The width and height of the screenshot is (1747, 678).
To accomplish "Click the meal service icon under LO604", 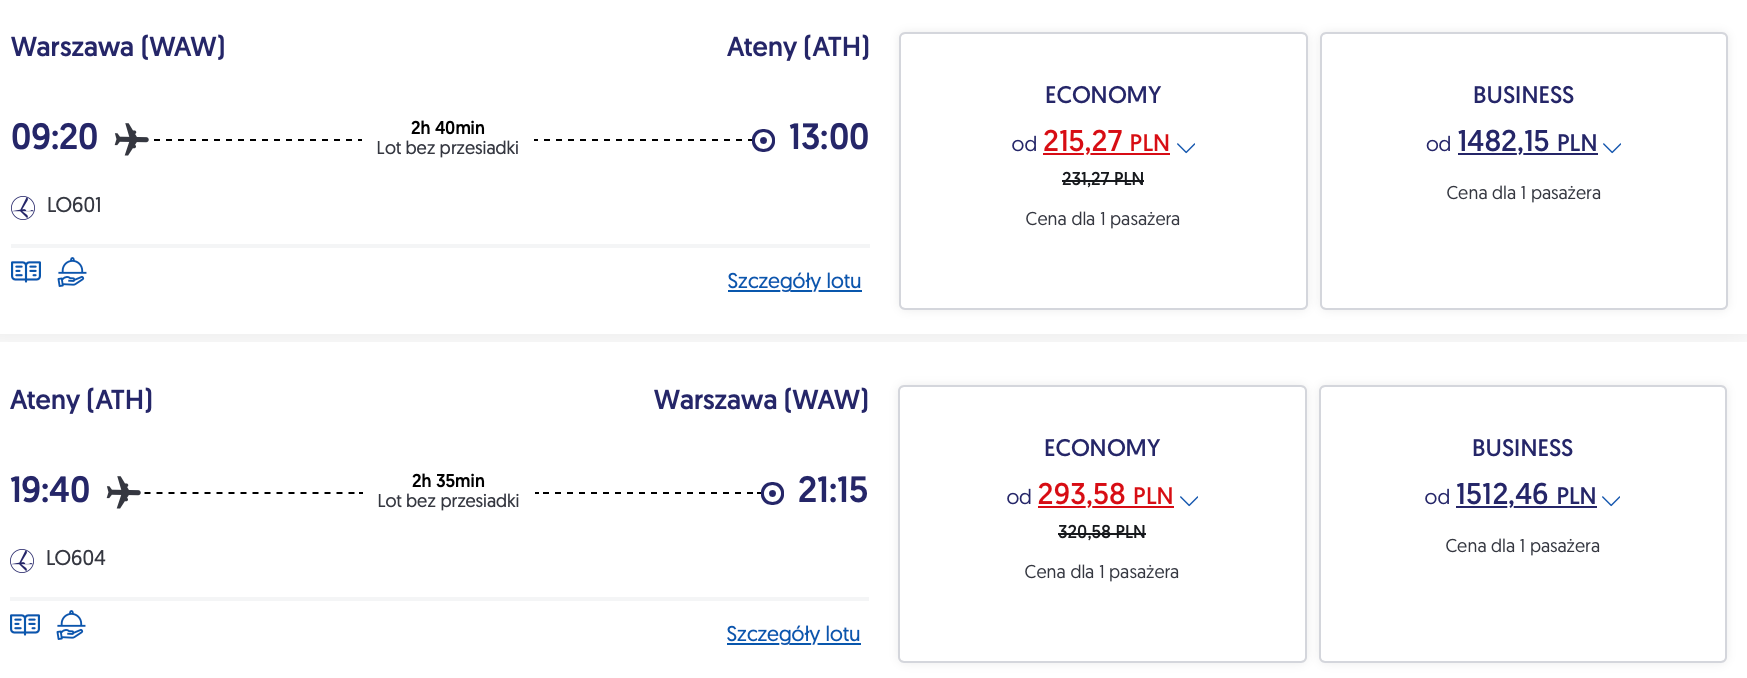I will click(x=71, y=625).
